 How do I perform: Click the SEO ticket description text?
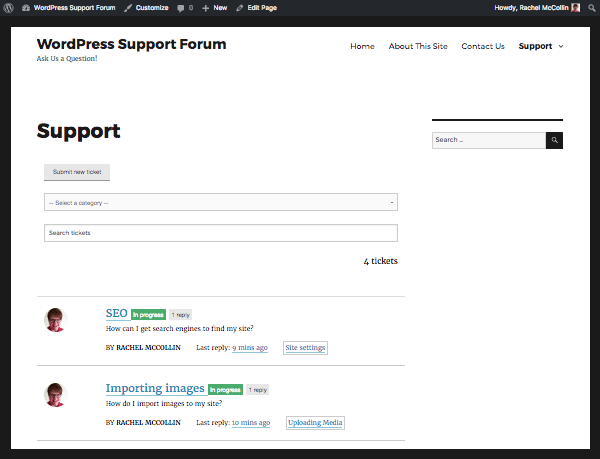coord(179,329)
